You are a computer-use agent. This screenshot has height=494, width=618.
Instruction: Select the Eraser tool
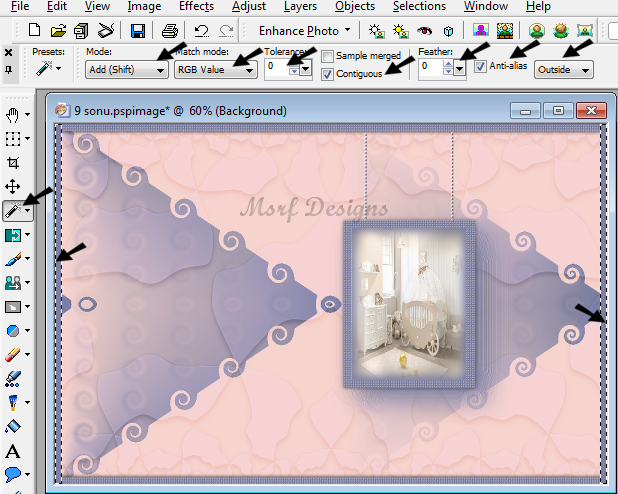tap(12, 354)
